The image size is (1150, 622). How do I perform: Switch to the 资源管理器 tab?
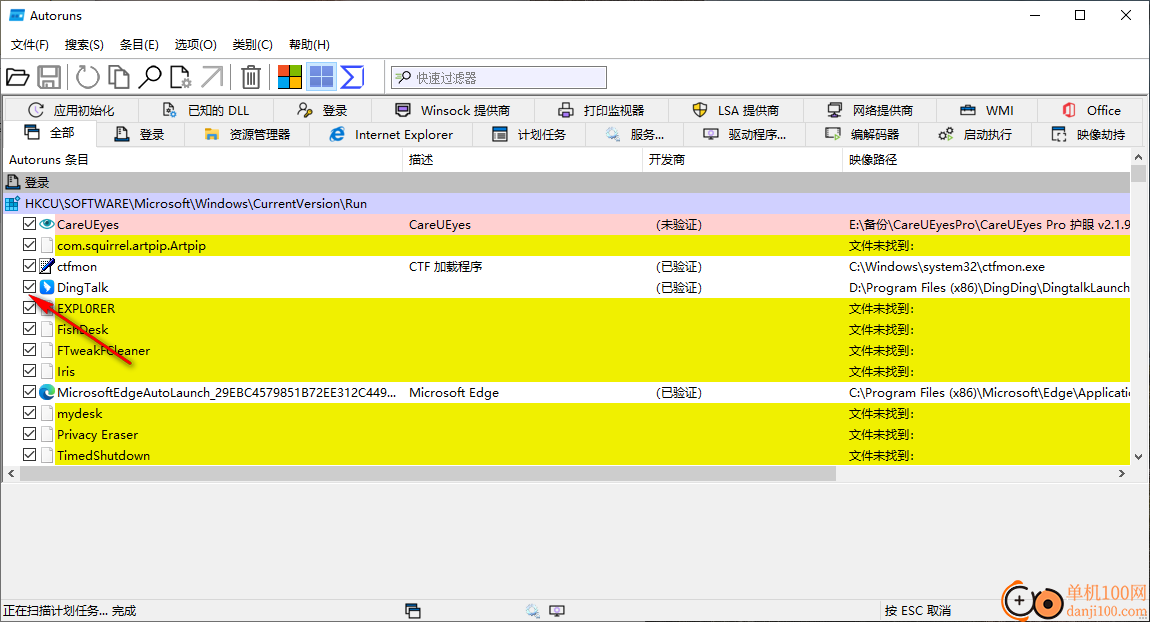pyautogui.click(x=247, y=135)
